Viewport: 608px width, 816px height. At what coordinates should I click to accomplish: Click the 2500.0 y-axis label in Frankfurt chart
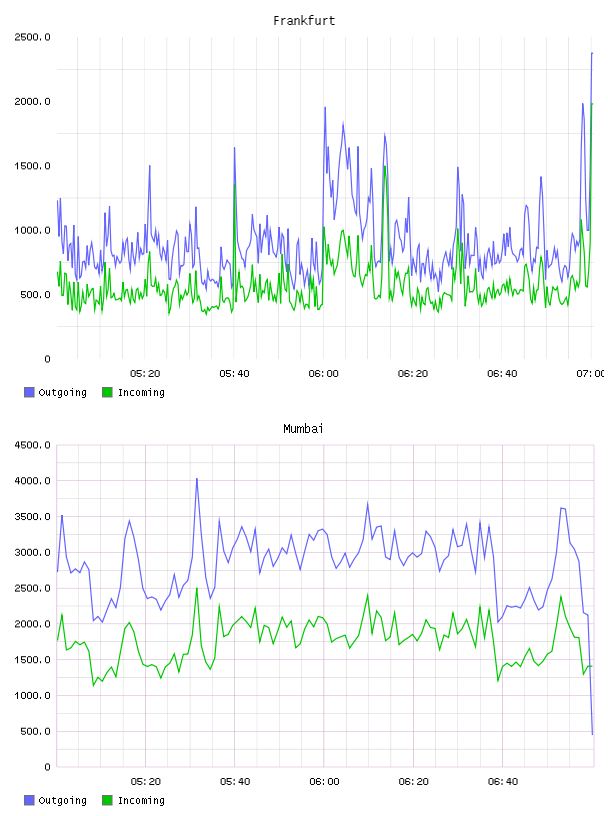(33, 37)
